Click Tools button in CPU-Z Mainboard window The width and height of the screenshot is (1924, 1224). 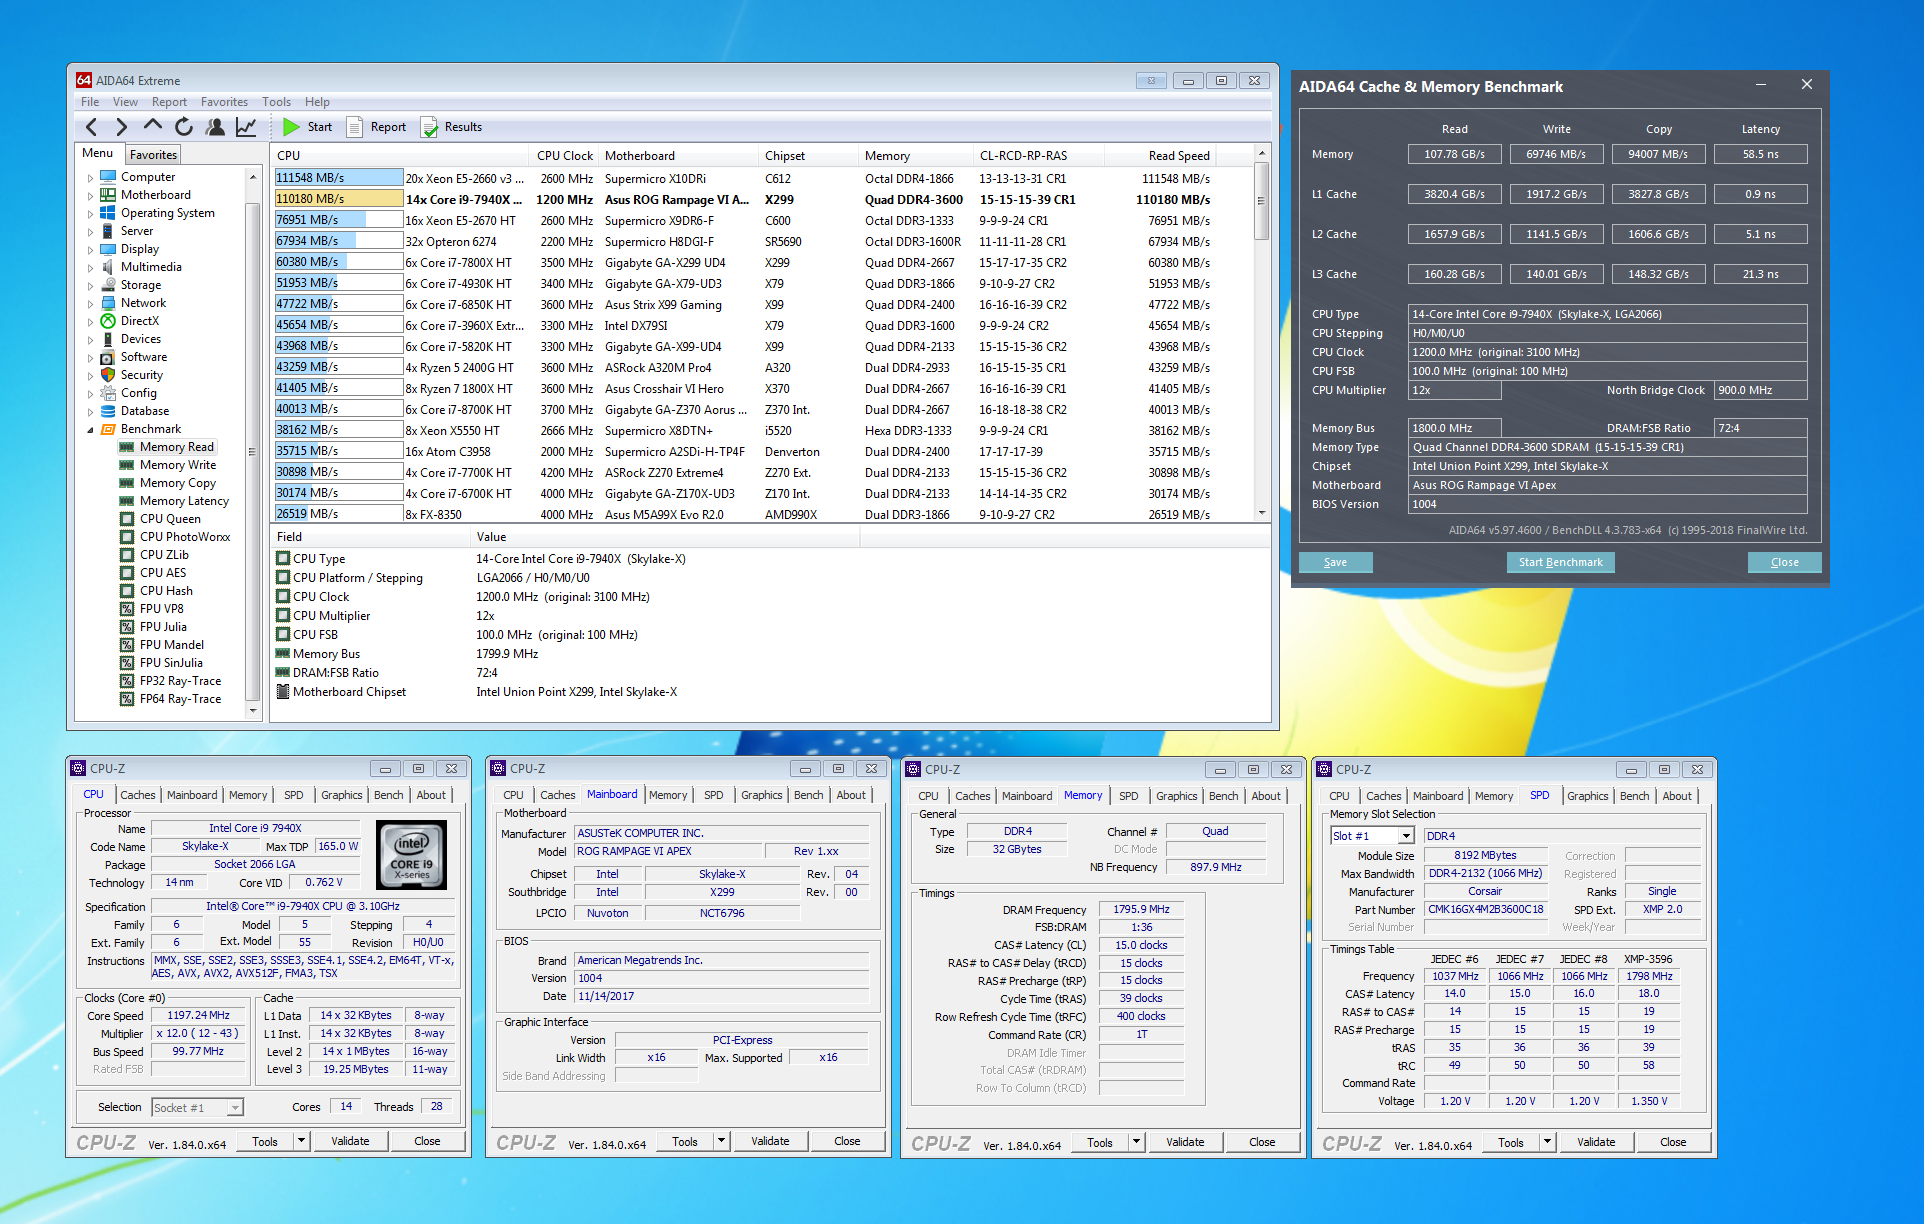[x=685, y=1141]
